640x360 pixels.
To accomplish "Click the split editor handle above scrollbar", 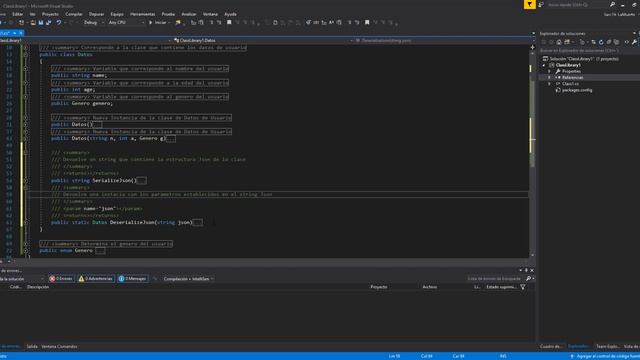I will click(x=532, y=47).
